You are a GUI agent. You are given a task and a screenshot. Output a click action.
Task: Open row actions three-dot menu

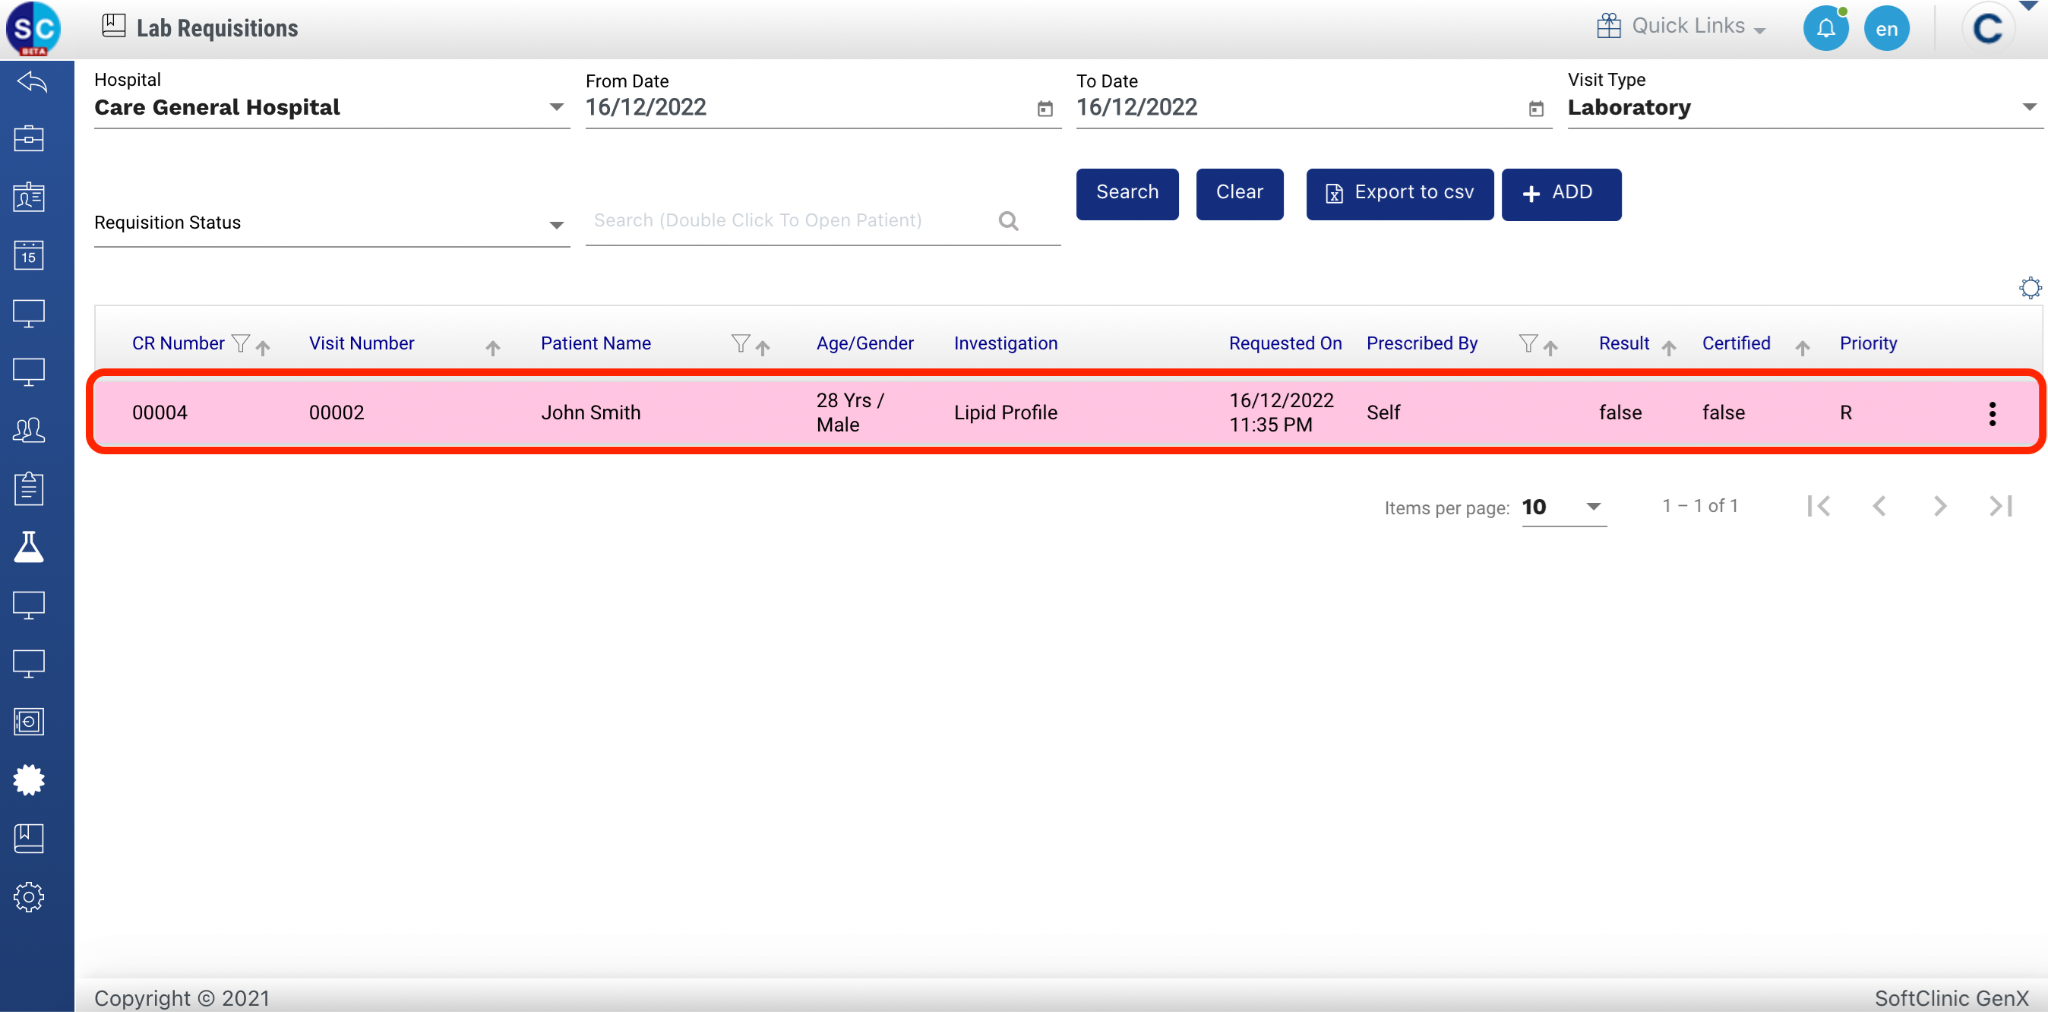point(1992,414)
